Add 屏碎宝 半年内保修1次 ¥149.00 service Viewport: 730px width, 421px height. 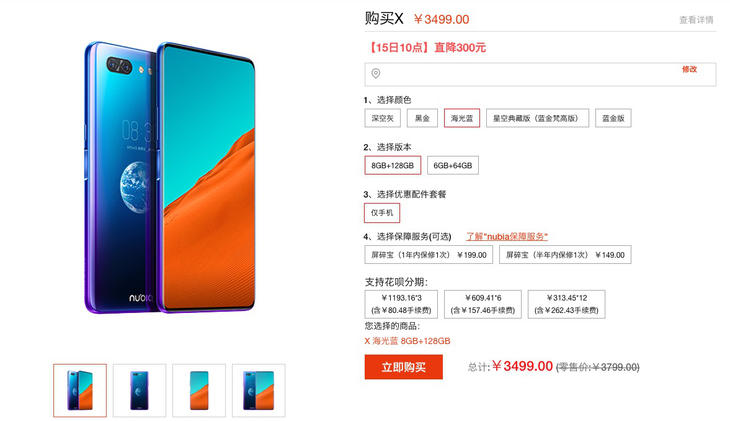click(565, 255)
